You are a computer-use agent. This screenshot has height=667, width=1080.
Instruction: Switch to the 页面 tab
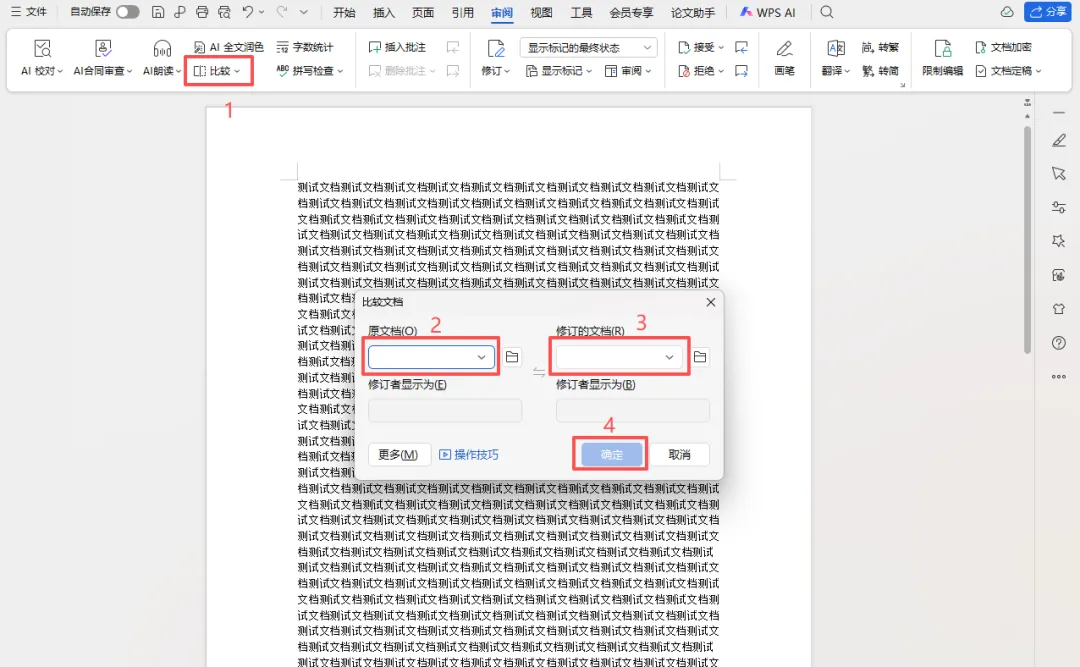pyautogui.click(x=423, y=12)
